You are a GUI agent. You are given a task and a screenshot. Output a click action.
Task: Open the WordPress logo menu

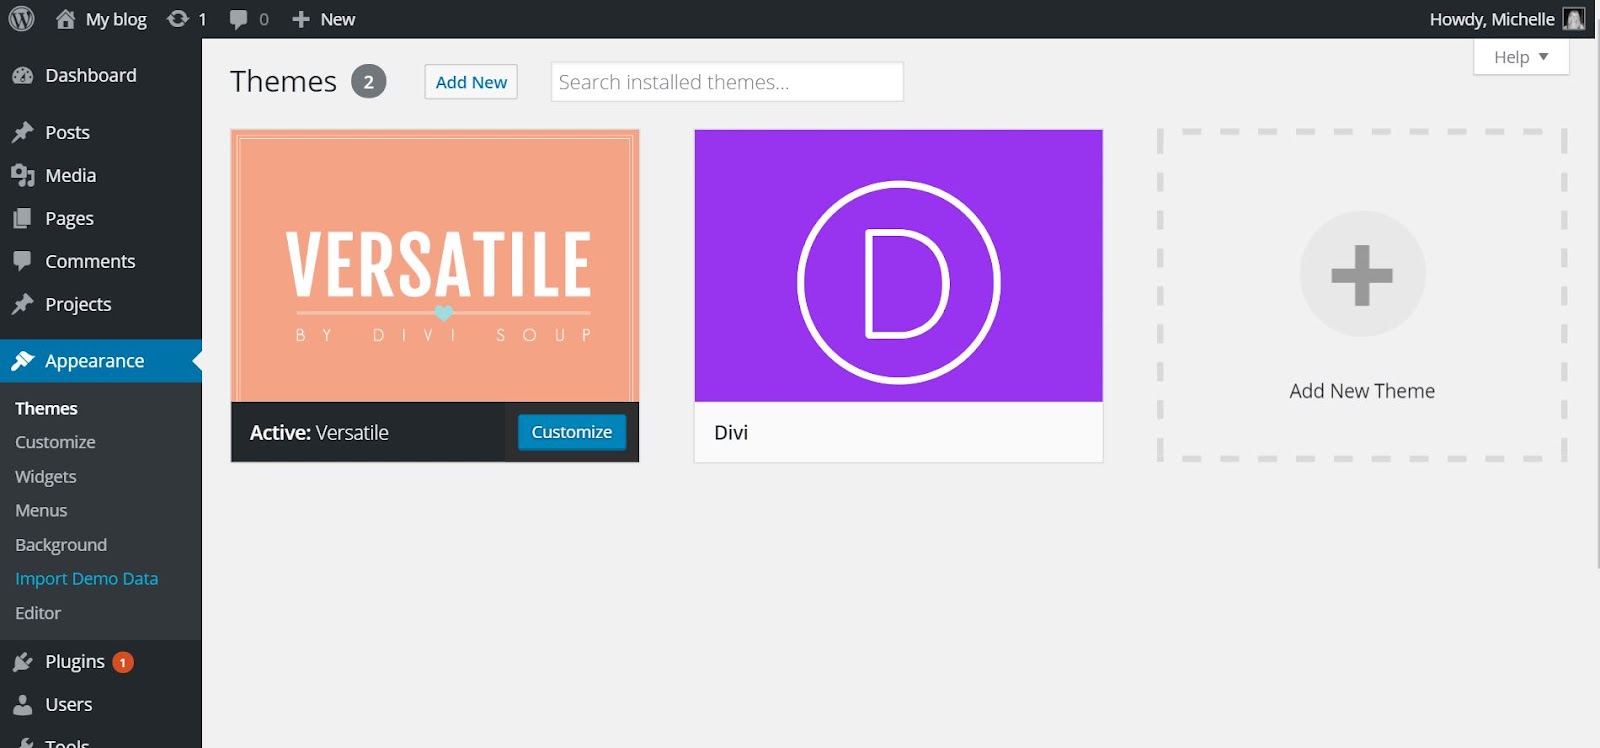tap(21, 19)
